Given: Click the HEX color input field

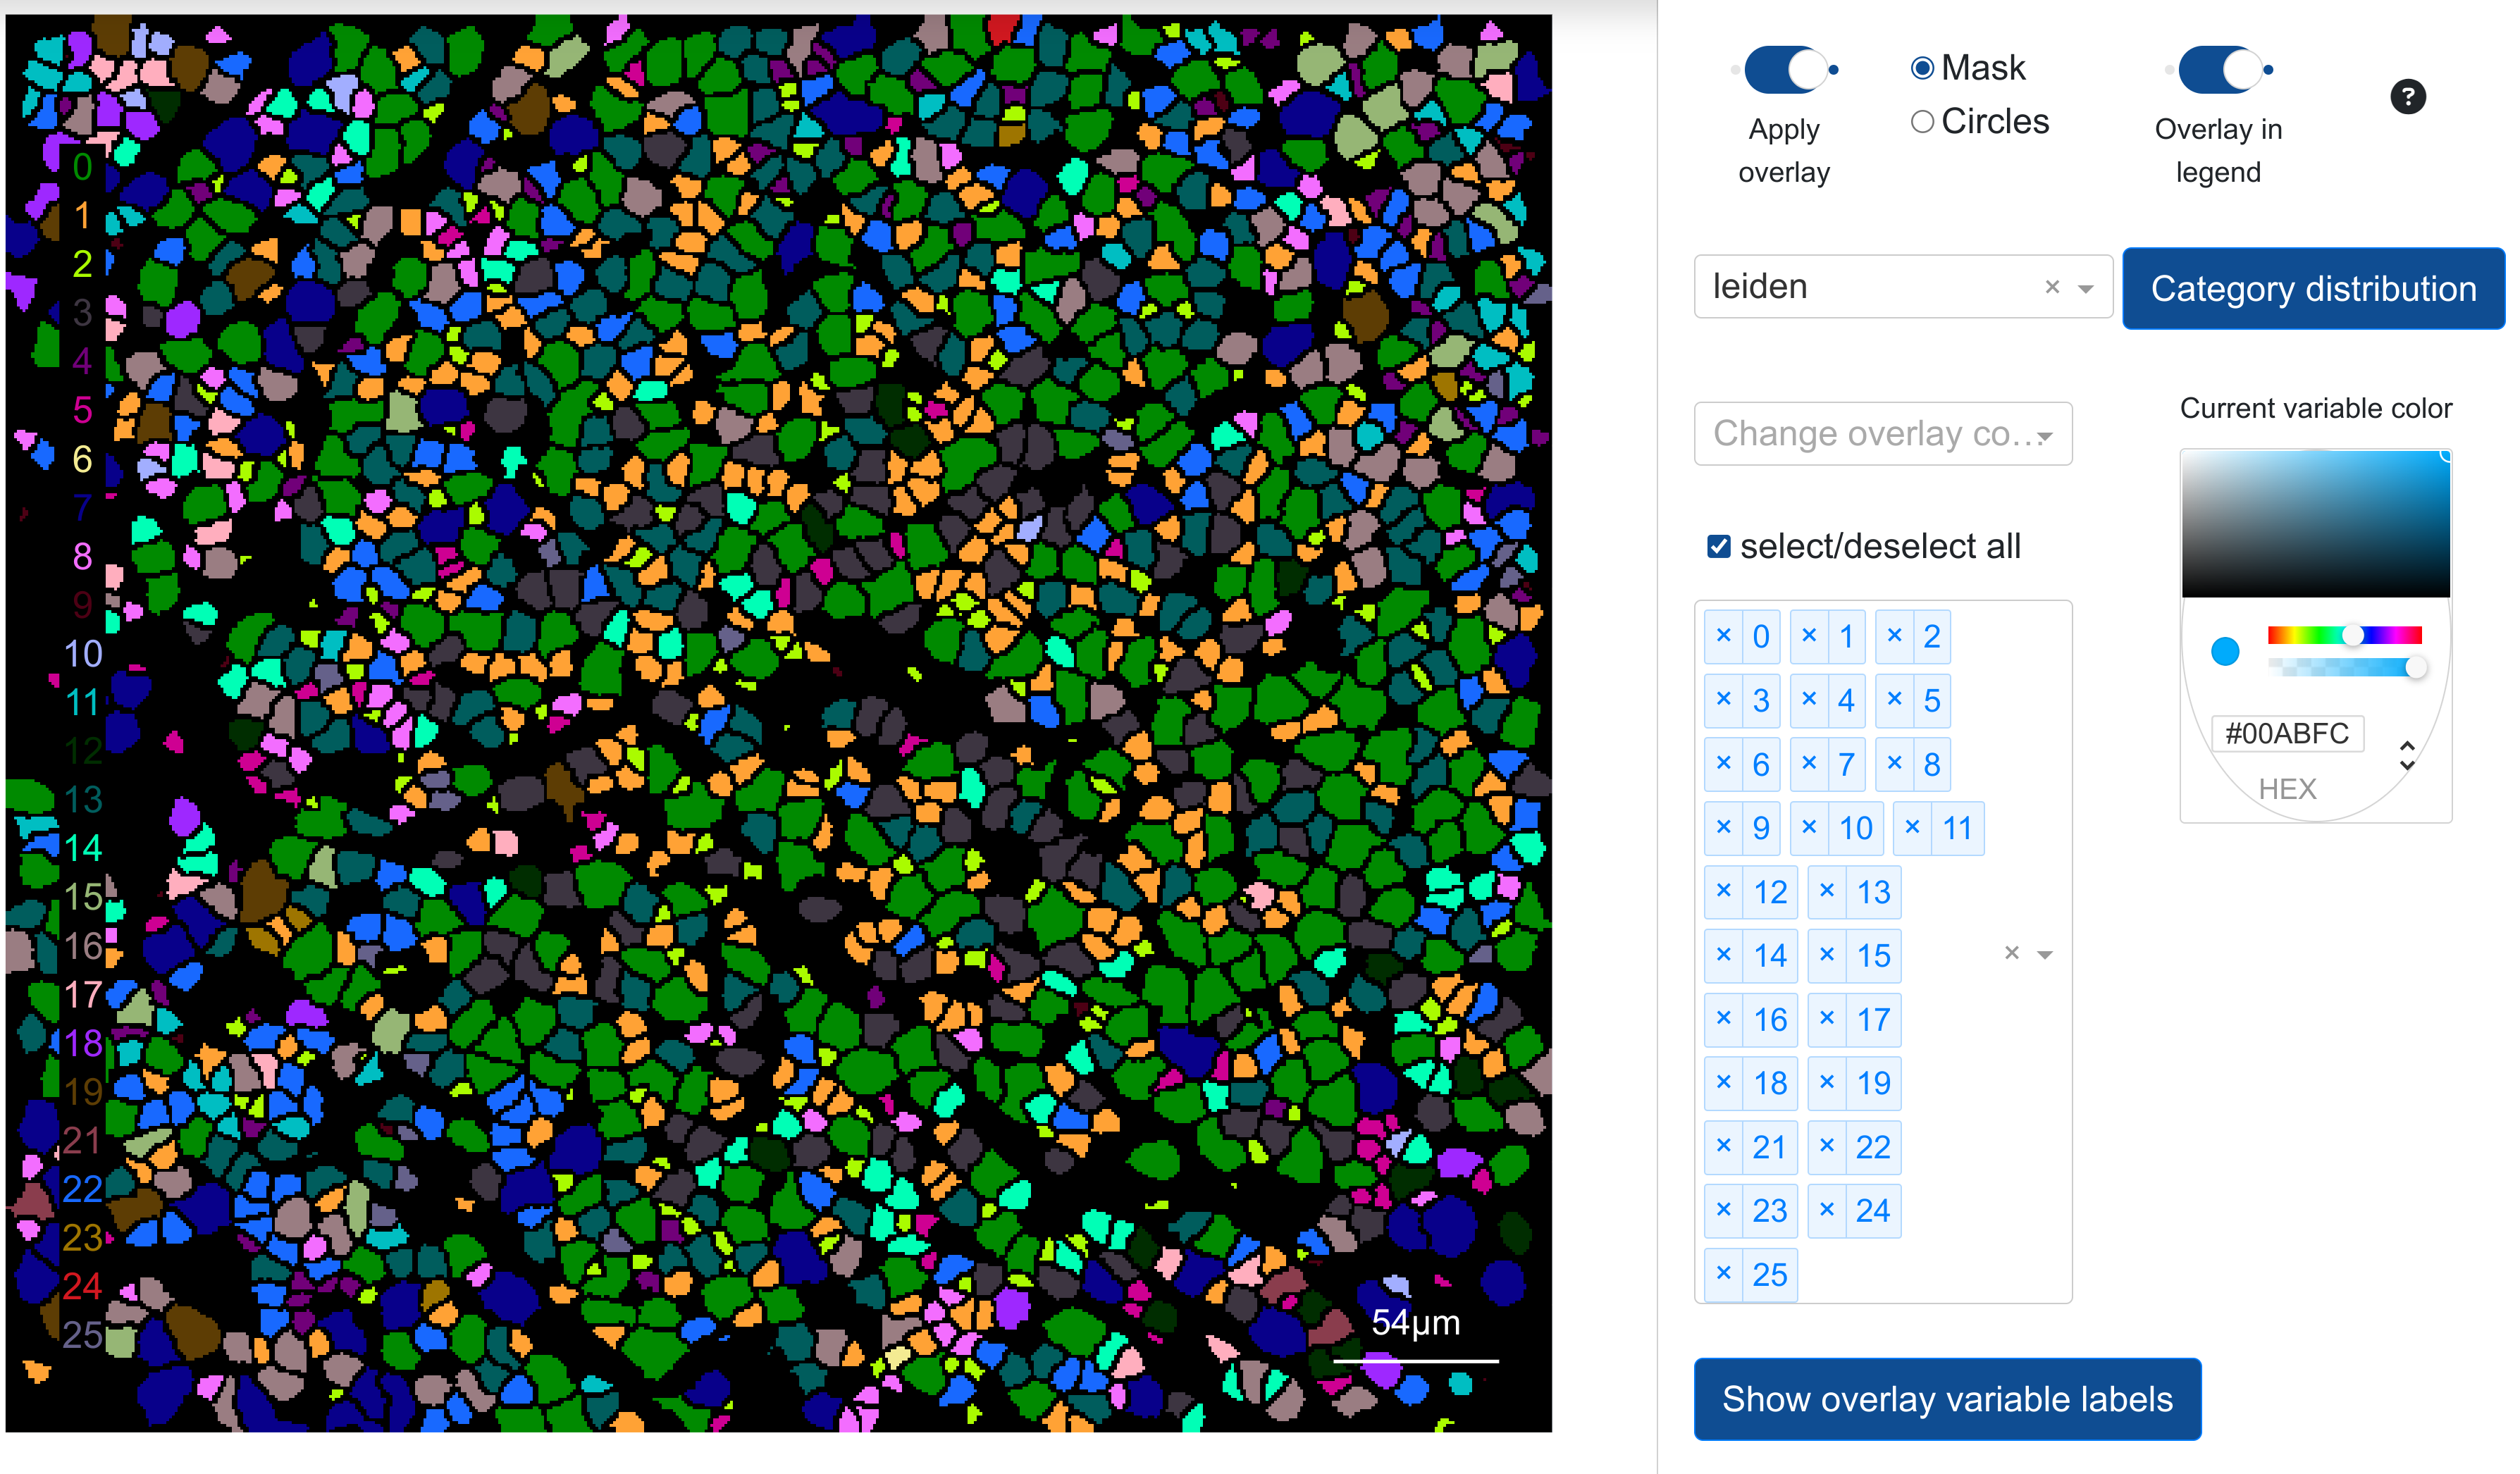Looking at the screenshot, I should pyautogui.click(x=2286, y=733).
